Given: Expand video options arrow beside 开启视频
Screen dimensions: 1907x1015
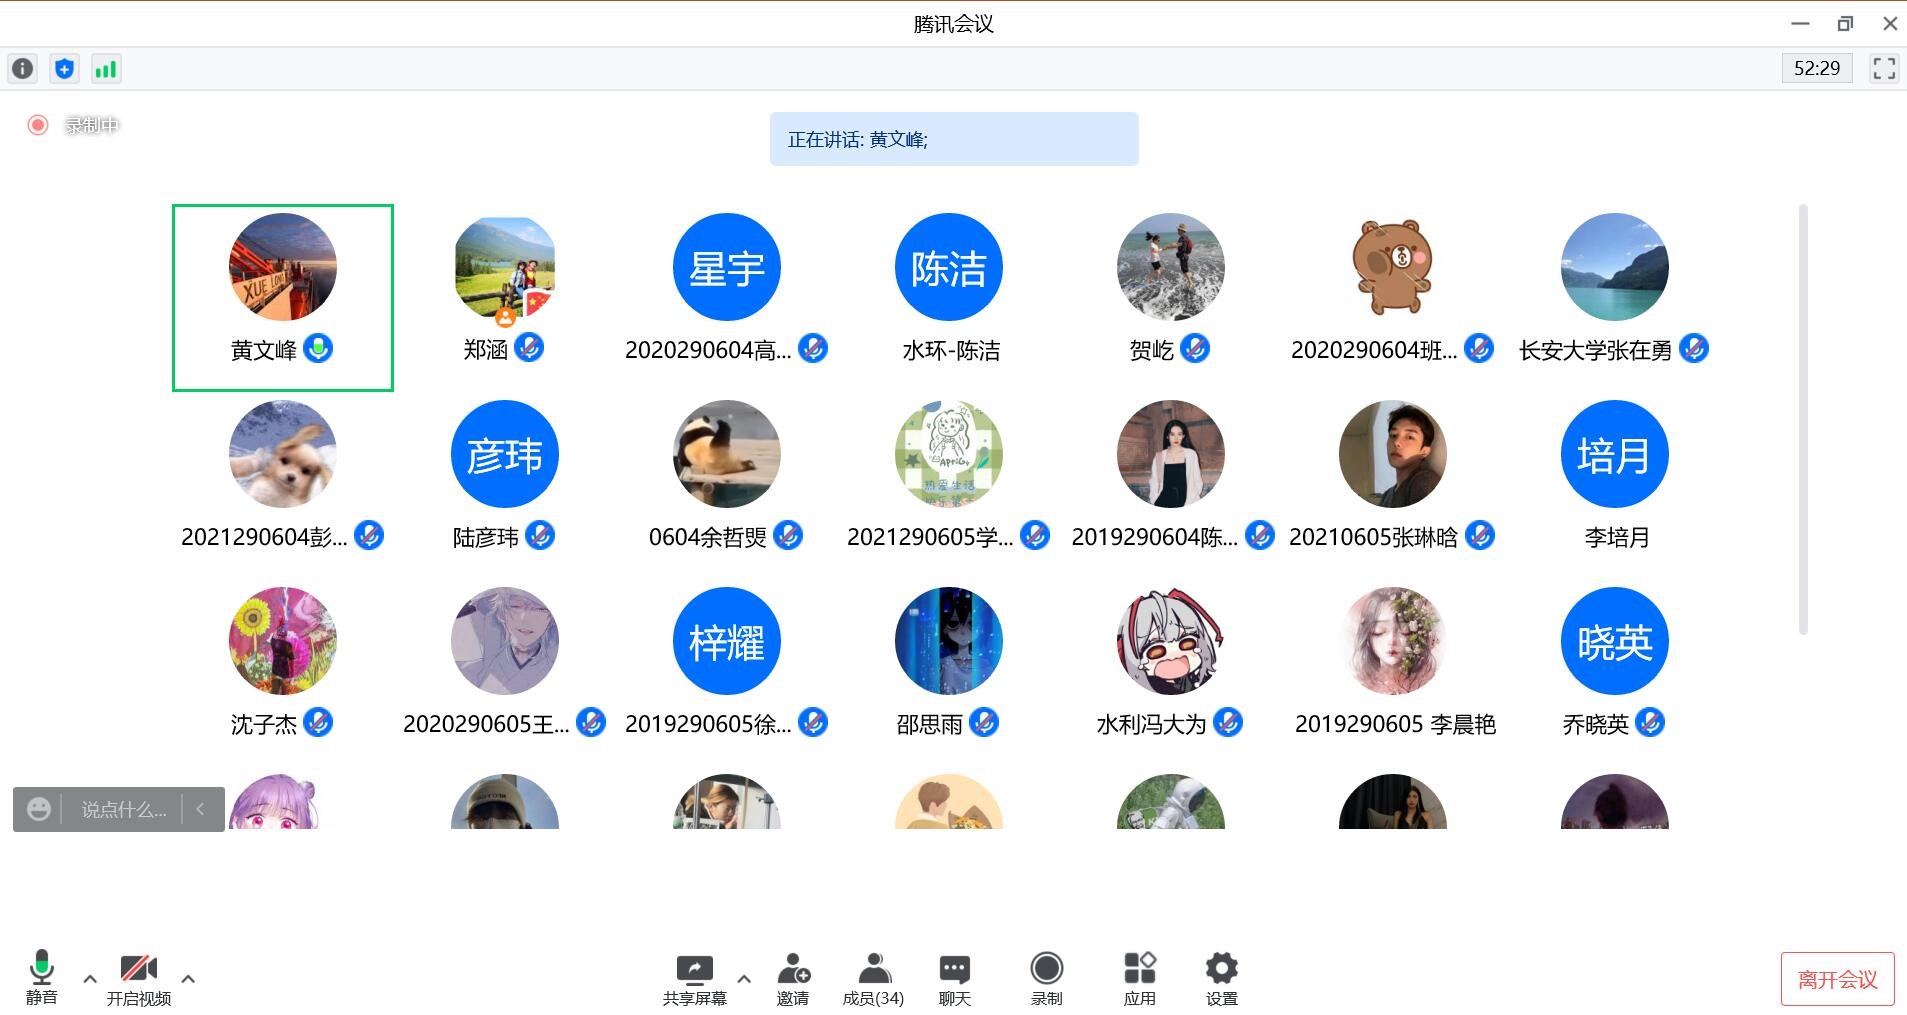Looking at the screenshot, I should [x=188, y=979].
